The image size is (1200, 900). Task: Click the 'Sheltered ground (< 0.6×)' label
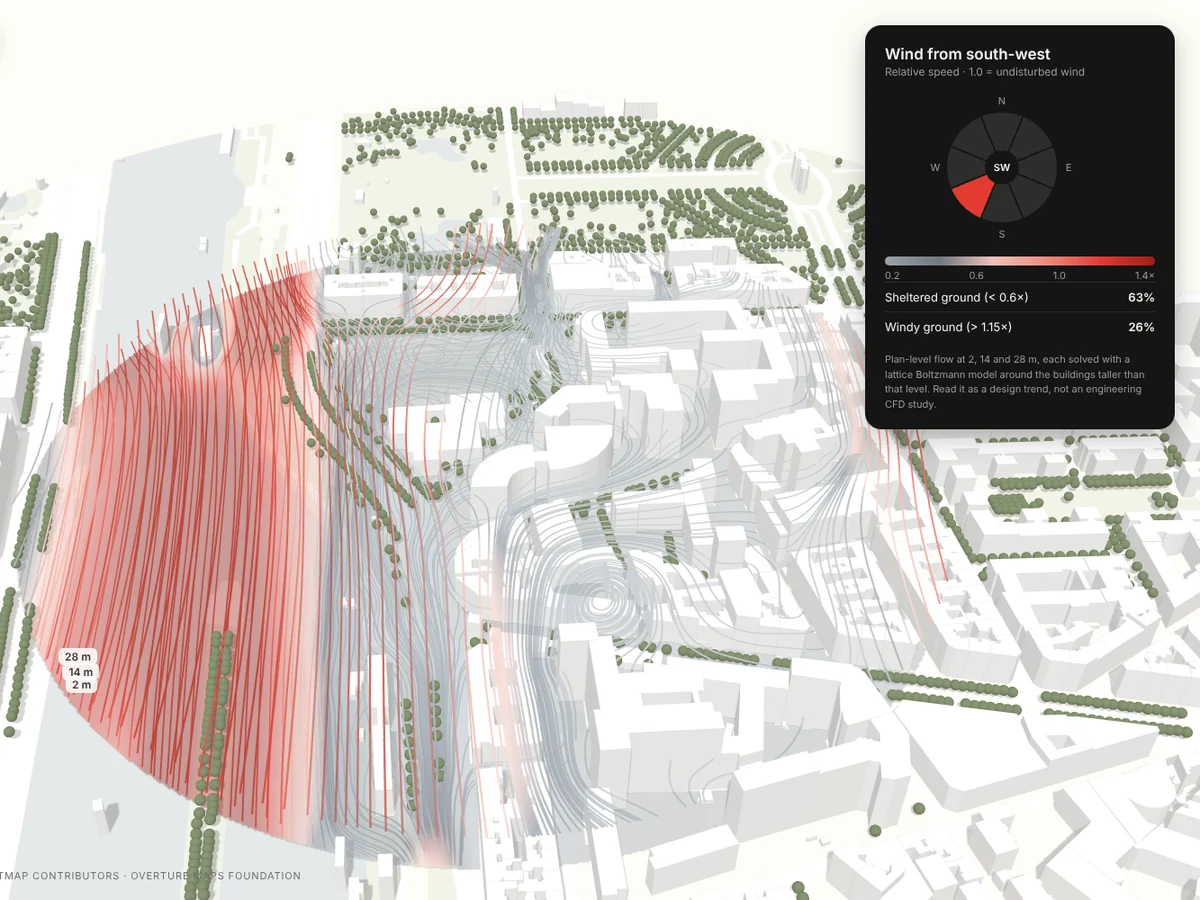(957, 298)
